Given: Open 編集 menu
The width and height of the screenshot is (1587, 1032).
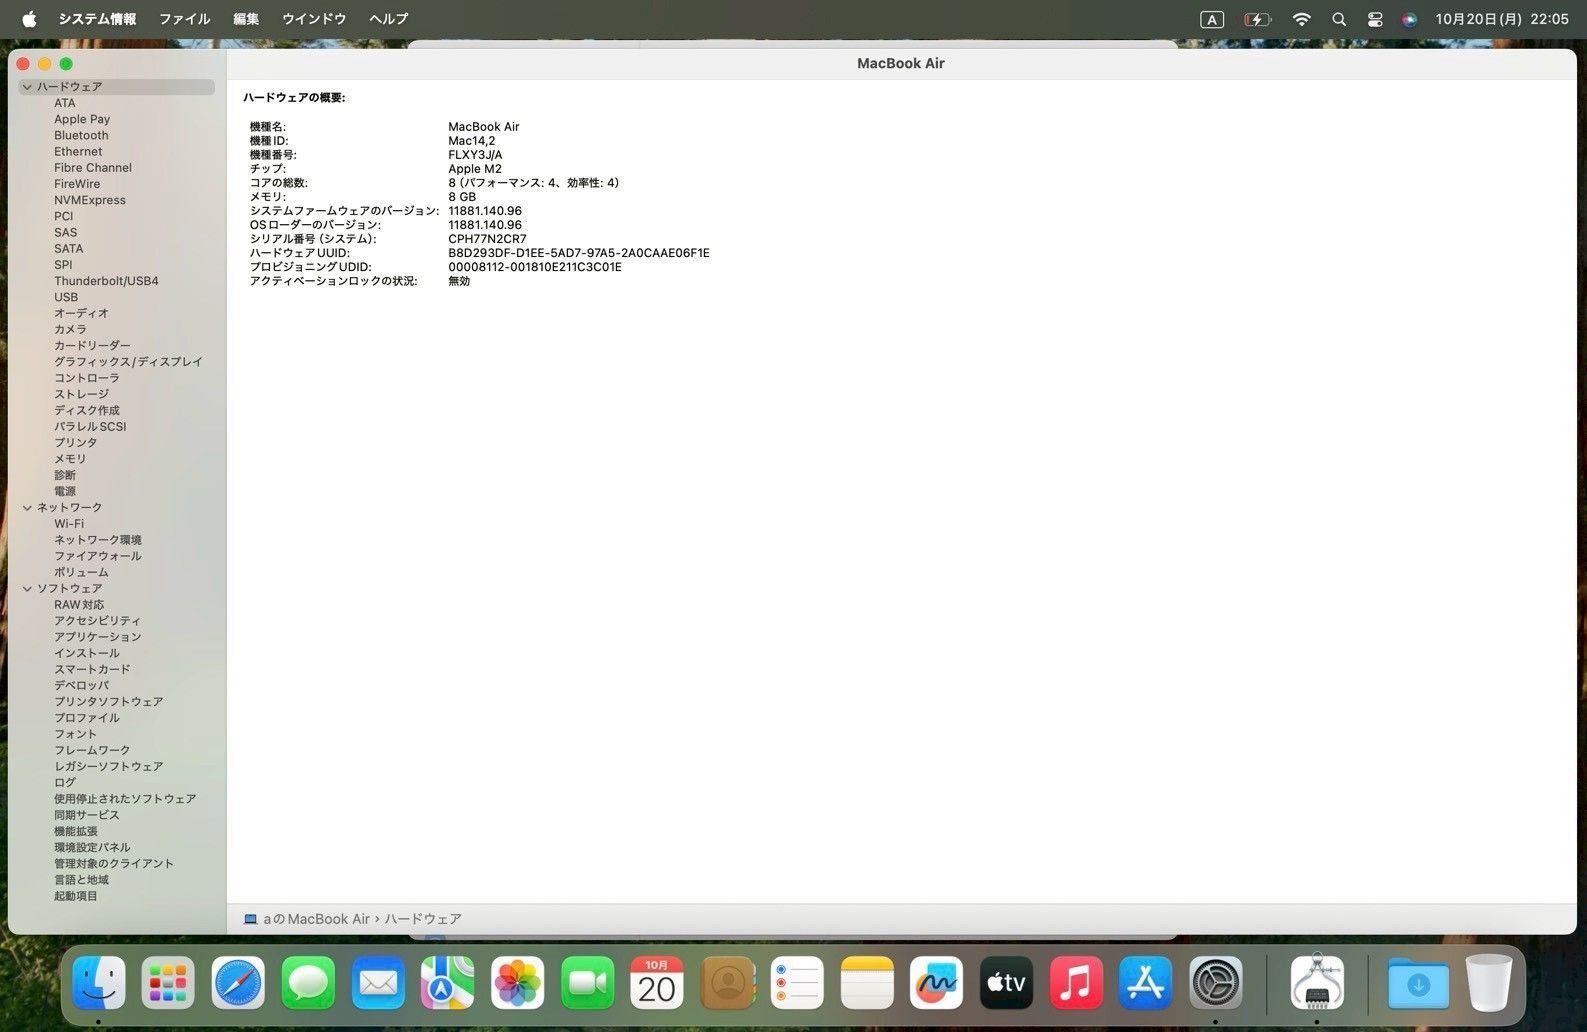Looking at the screenshot, I should (246, 19).
